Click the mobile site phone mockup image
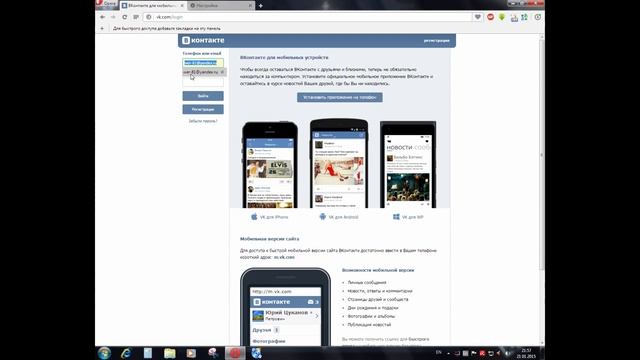This screenshot has height=360, width=640. click(x=285, y=307)
